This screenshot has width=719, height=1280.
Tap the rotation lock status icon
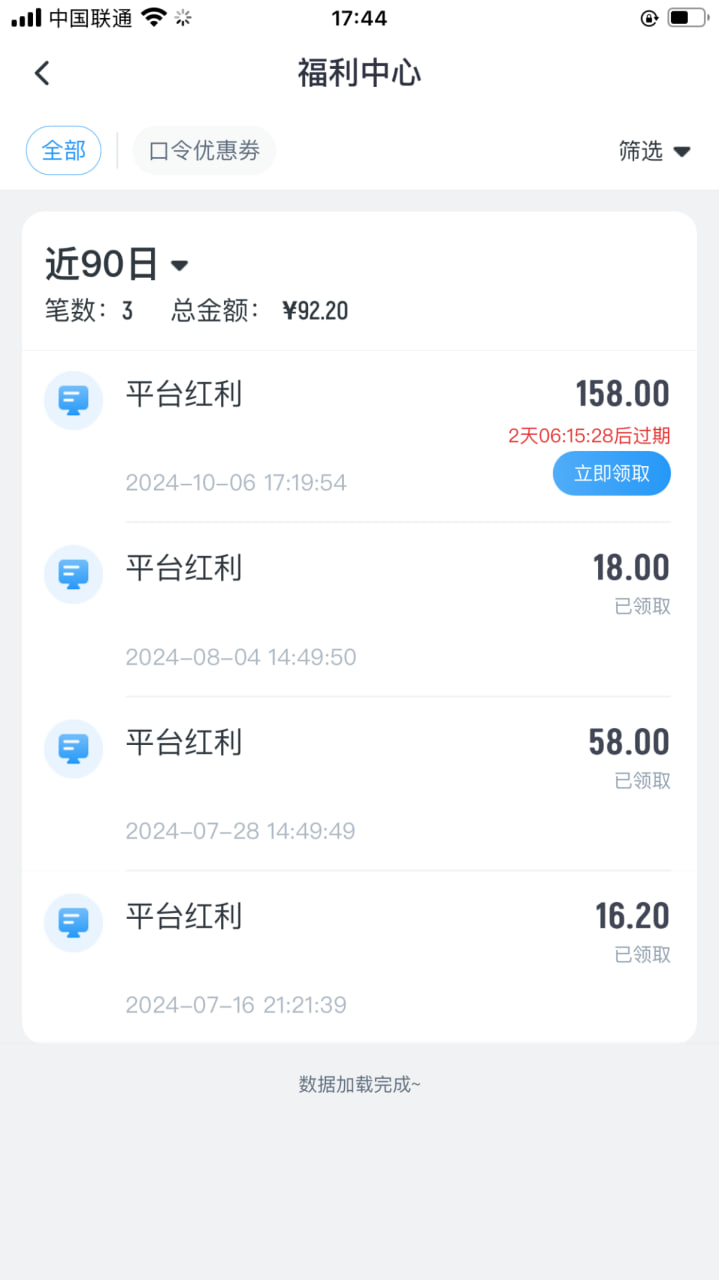(649, 17)
